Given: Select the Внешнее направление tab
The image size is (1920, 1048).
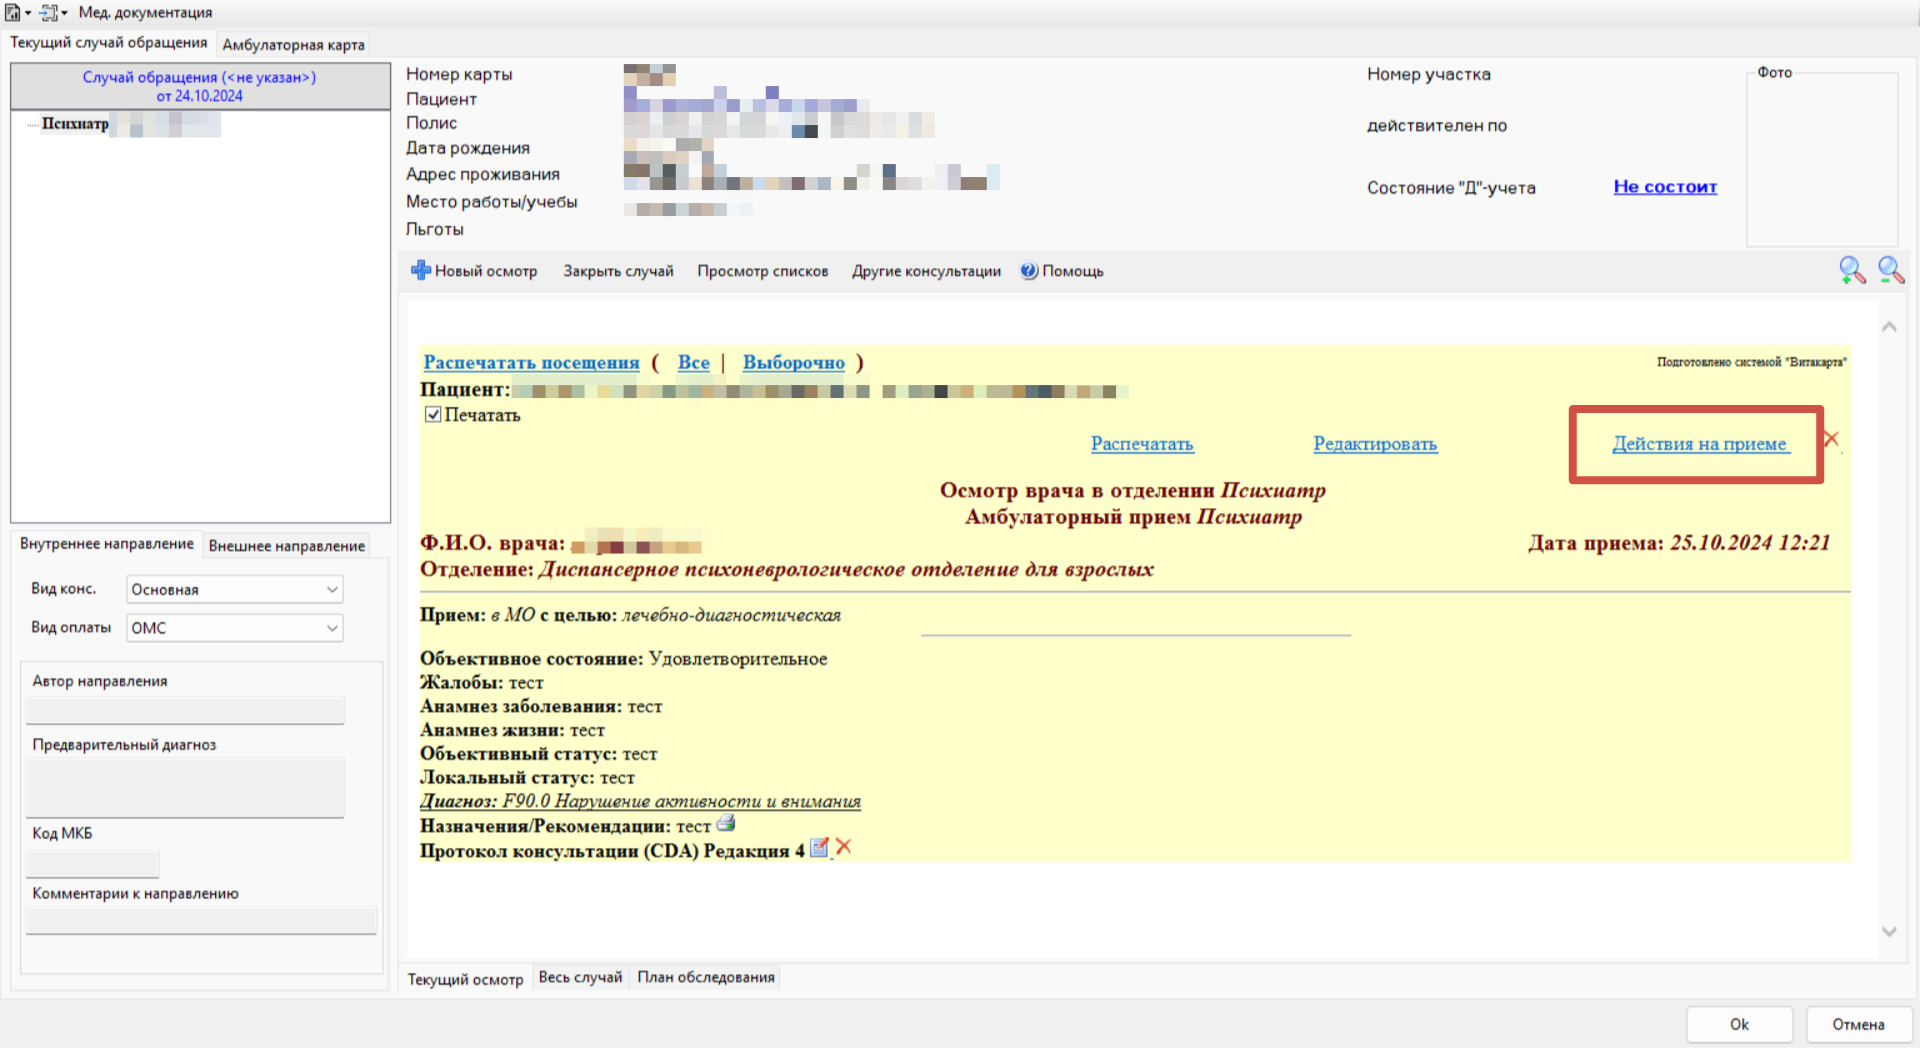Looking at the screenshot, I should coord(286,546).
